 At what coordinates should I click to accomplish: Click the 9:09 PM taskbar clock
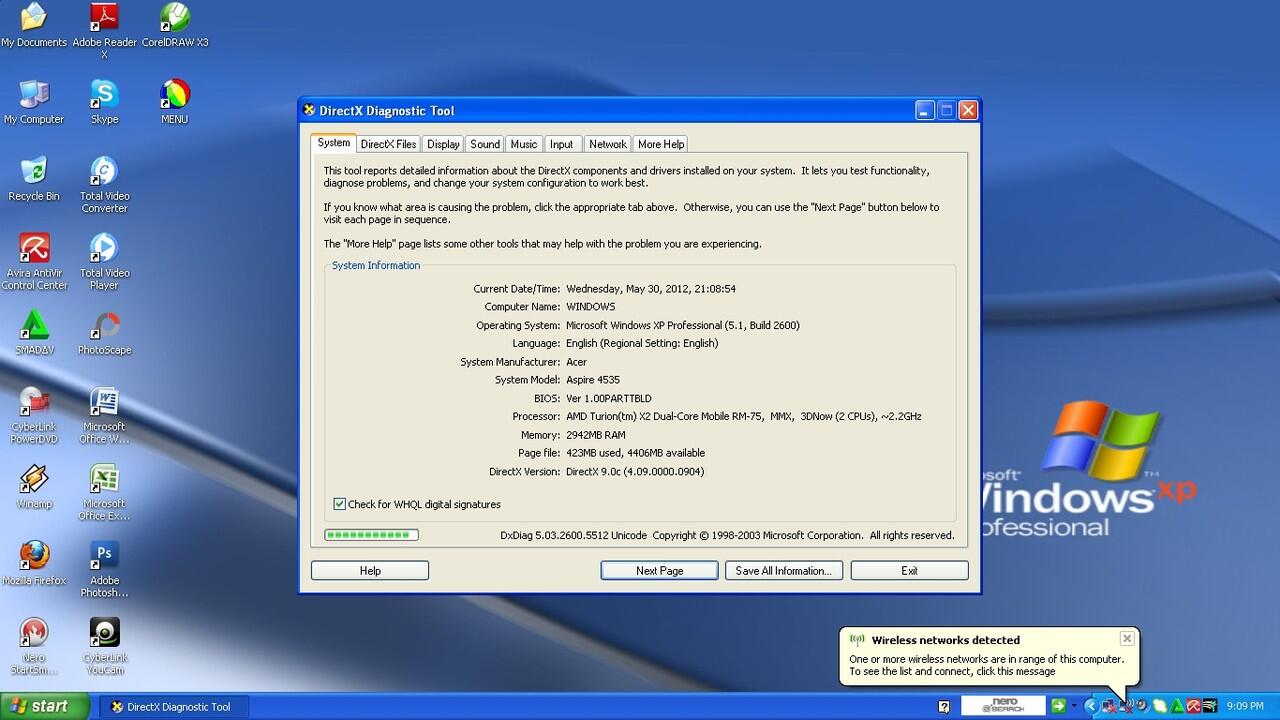tap(1243, 706)
